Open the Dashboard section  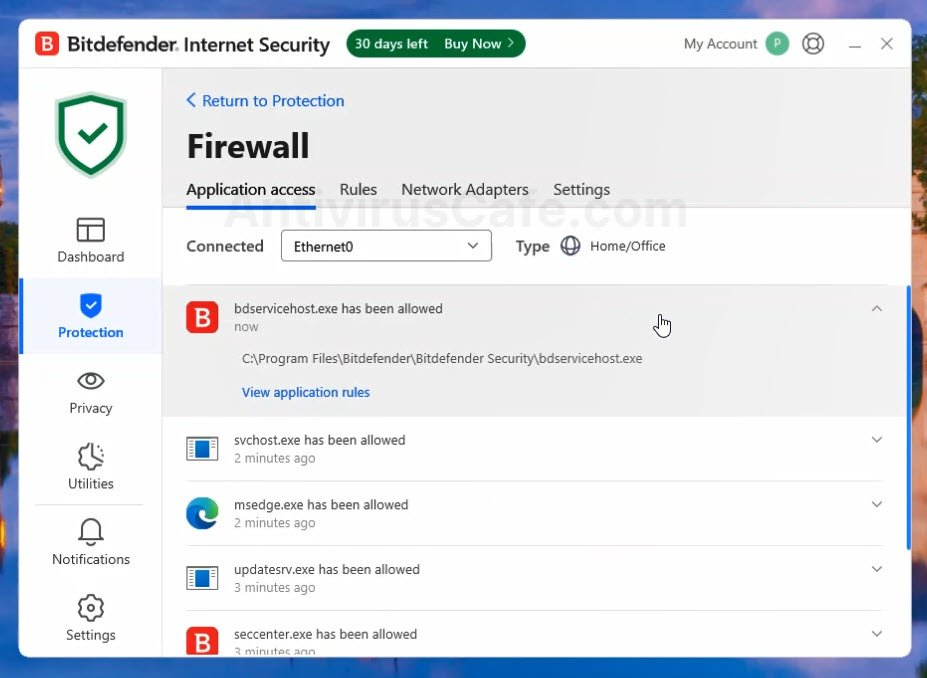[90, 240]
